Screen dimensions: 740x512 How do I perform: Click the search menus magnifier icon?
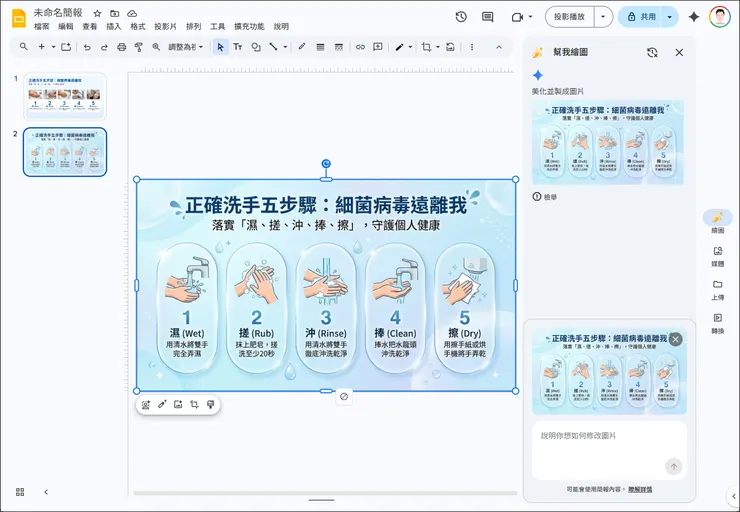tap(24, 47)
